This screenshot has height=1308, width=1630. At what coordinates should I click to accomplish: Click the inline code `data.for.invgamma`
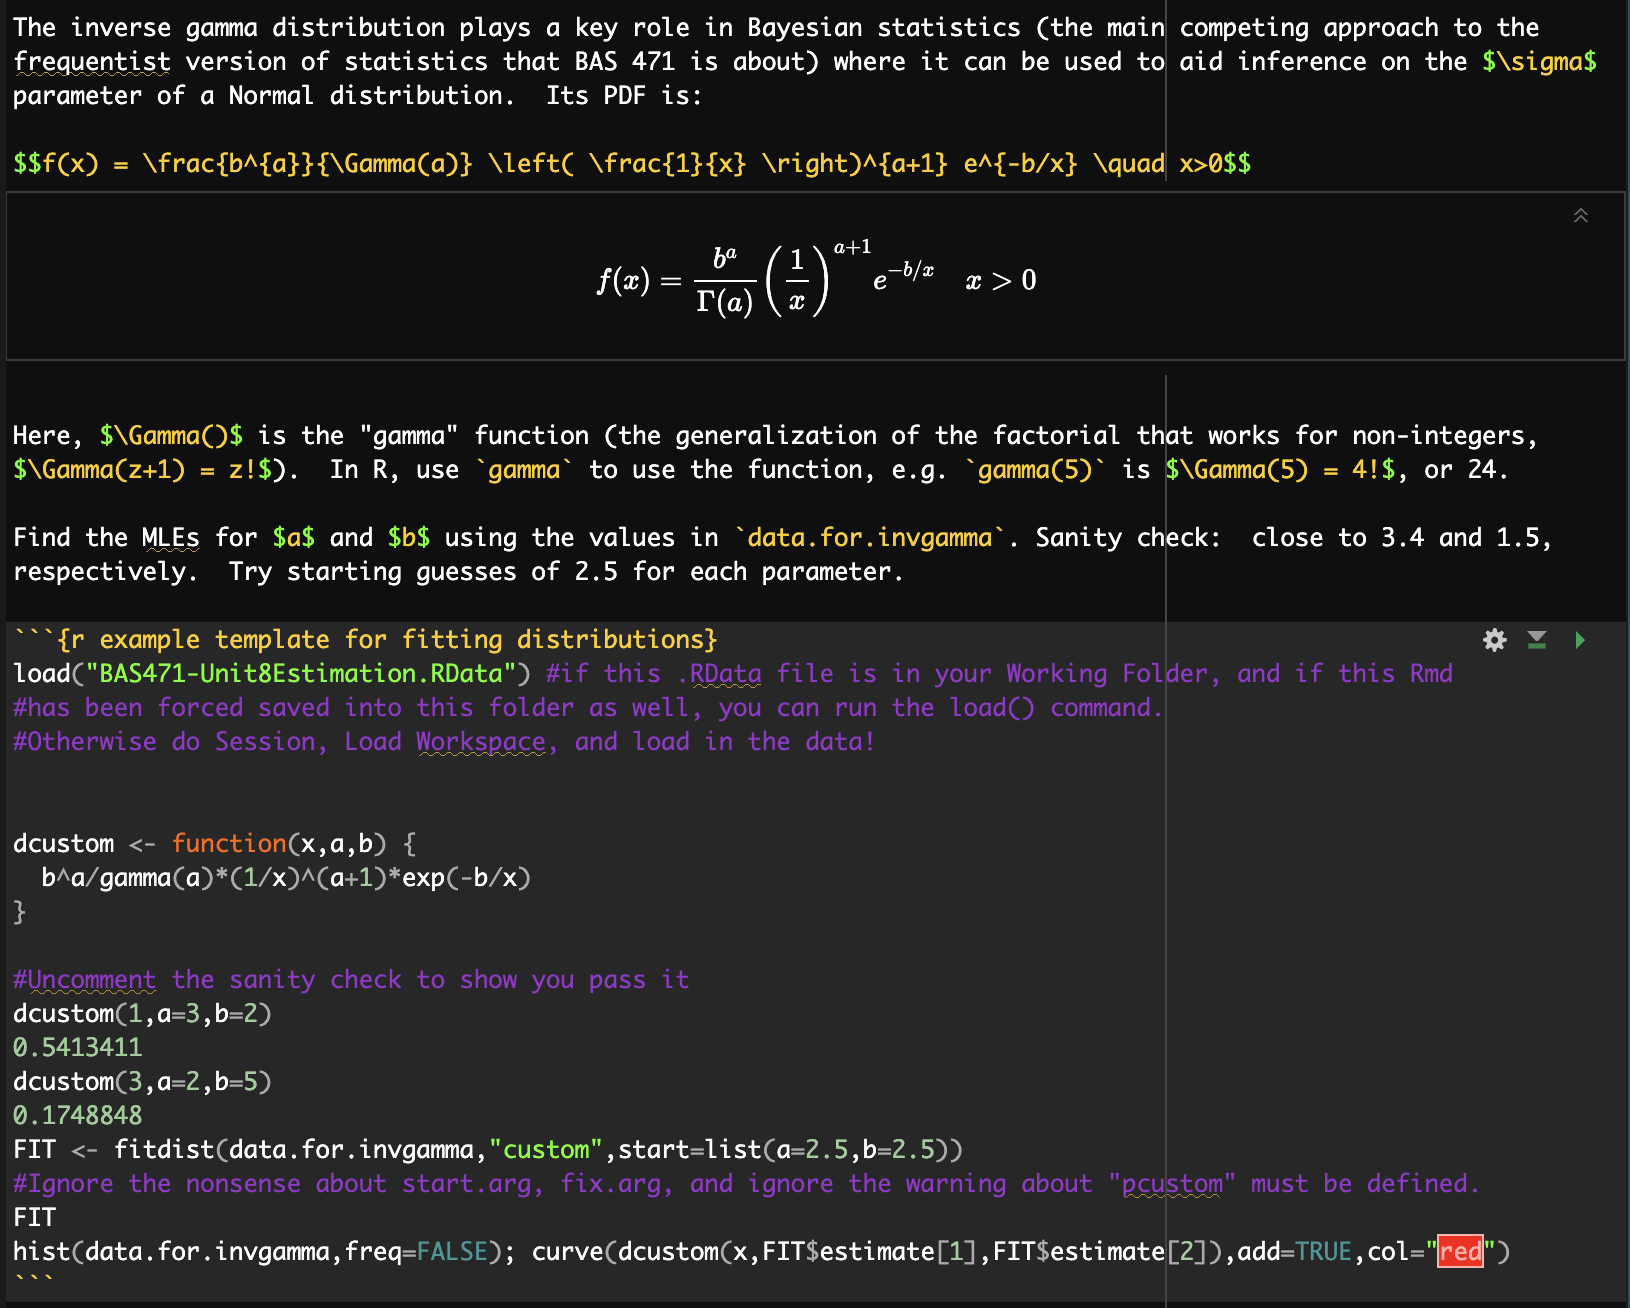pyautogui.click(x=869, y=537)
